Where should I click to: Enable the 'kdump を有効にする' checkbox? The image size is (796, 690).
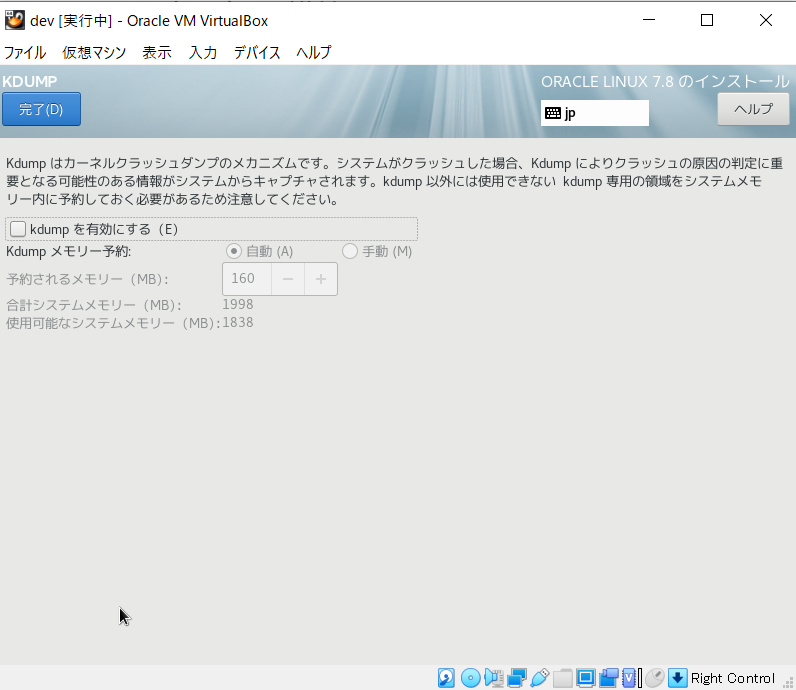pos(18,229)
